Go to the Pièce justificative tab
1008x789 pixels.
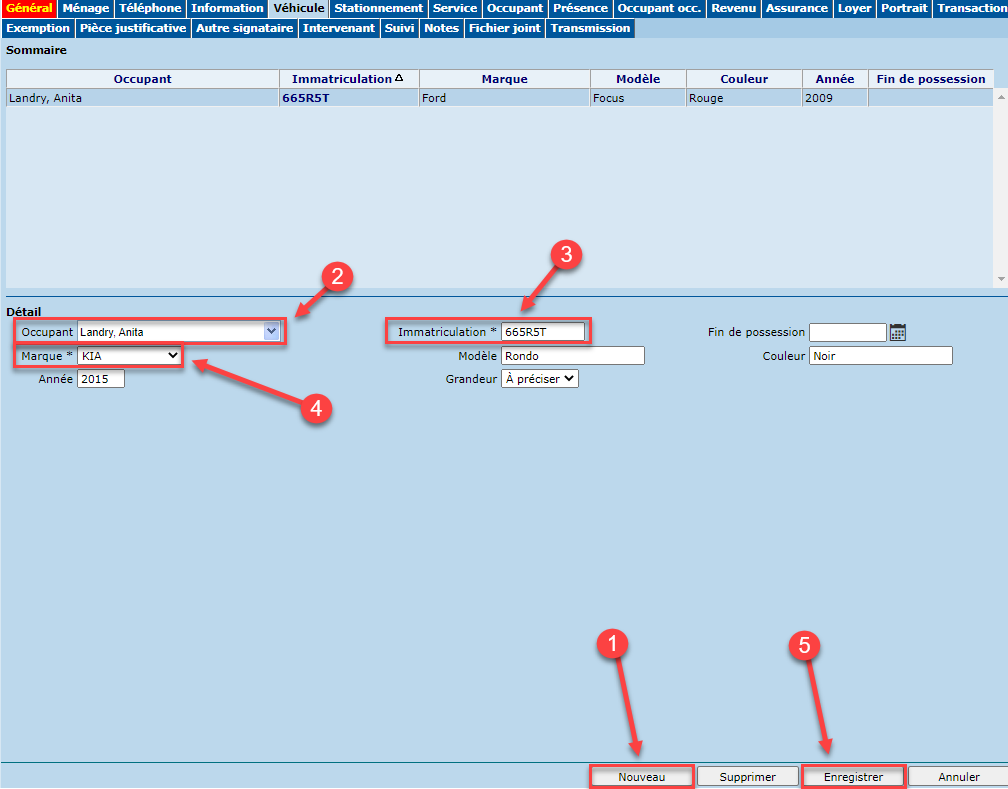[x=133, y=28]
